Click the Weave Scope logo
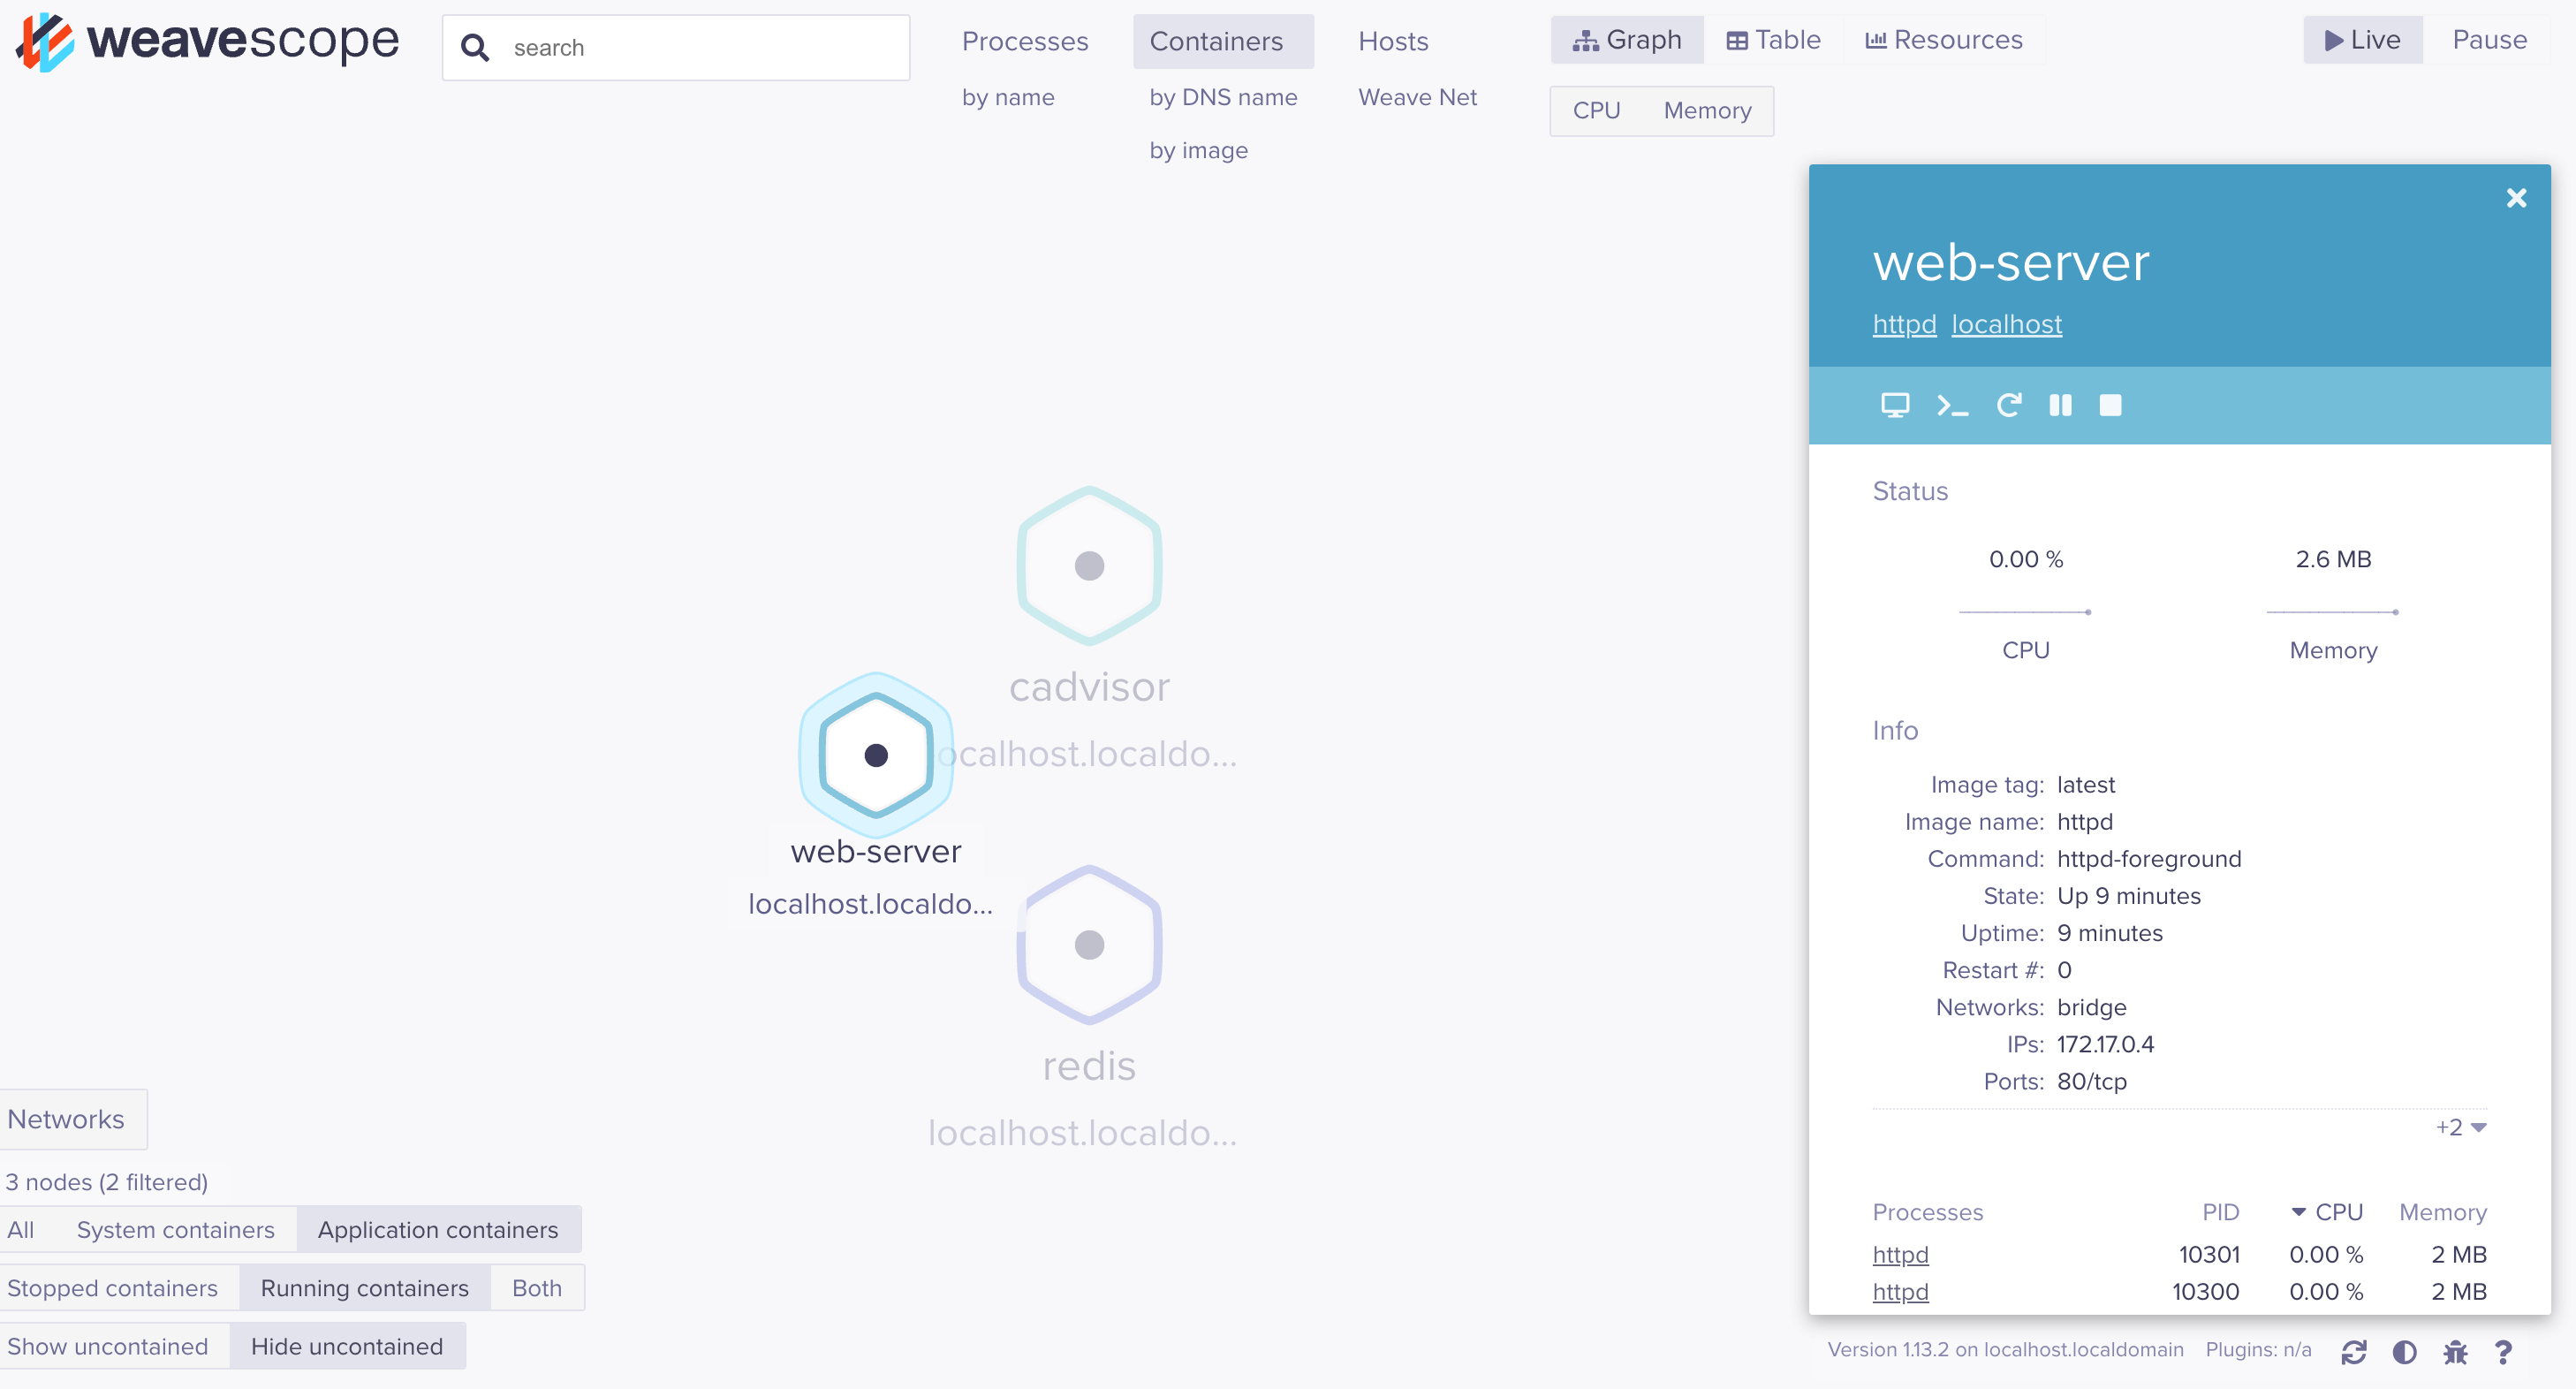This screenshot has height=1389, width=2576. pyautogui.click(x=207, y=42)
